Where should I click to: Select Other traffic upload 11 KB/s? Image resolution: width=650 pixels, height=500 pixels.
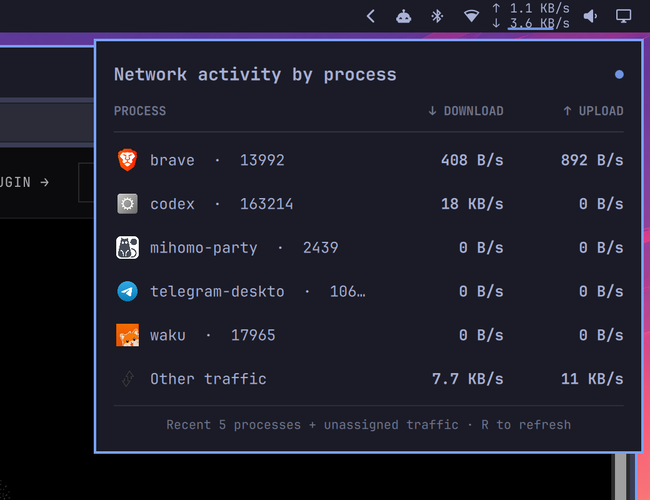tap(592, 379)
